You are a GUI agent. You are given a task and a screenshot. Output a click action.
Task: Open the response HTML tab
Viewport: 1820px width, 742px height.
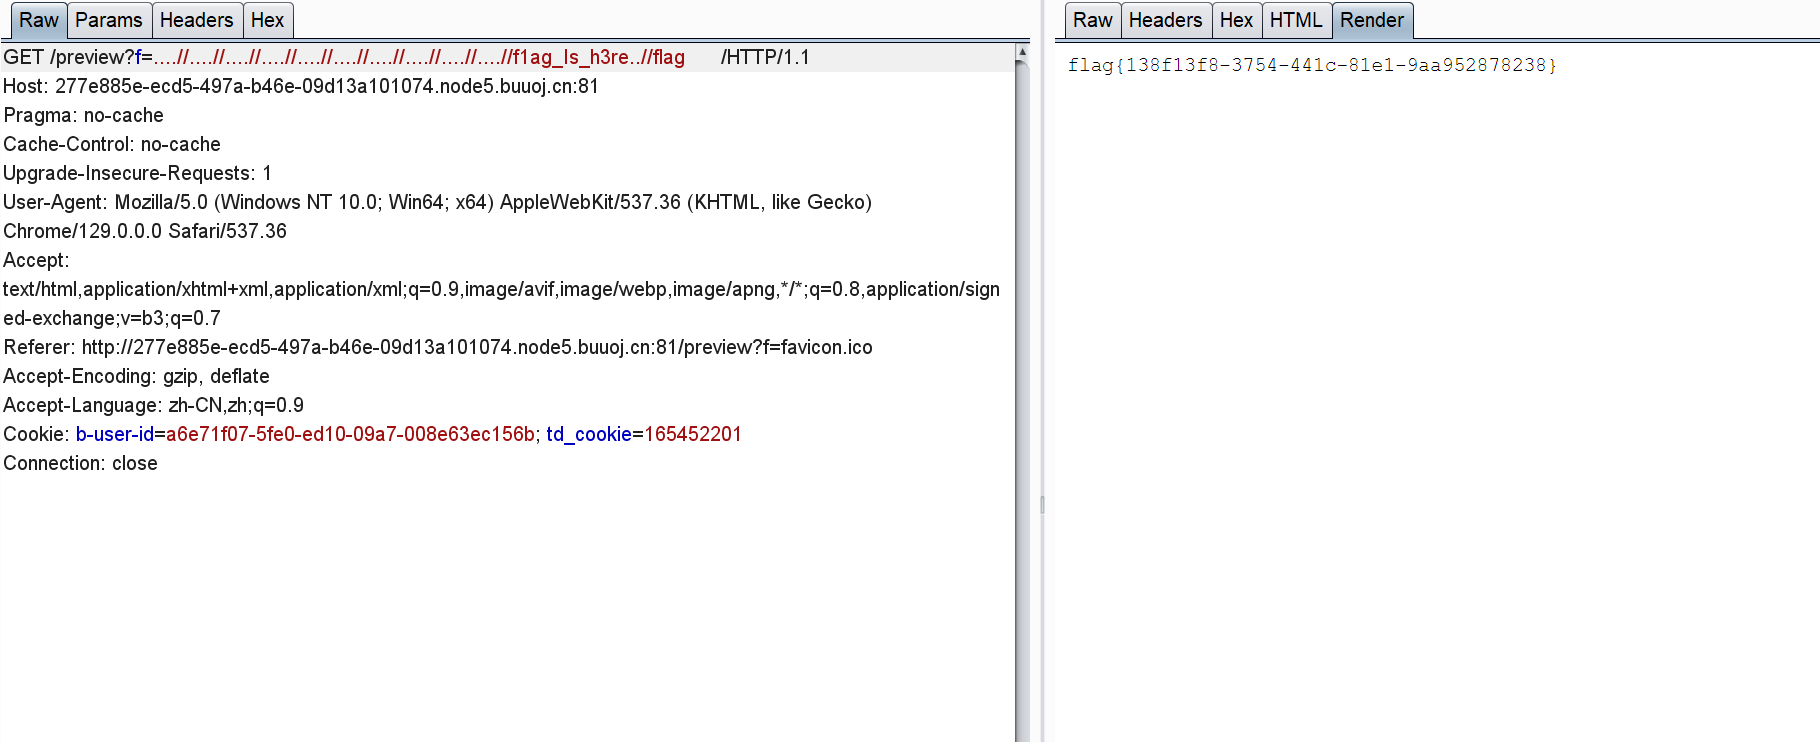click(1296, 20)
